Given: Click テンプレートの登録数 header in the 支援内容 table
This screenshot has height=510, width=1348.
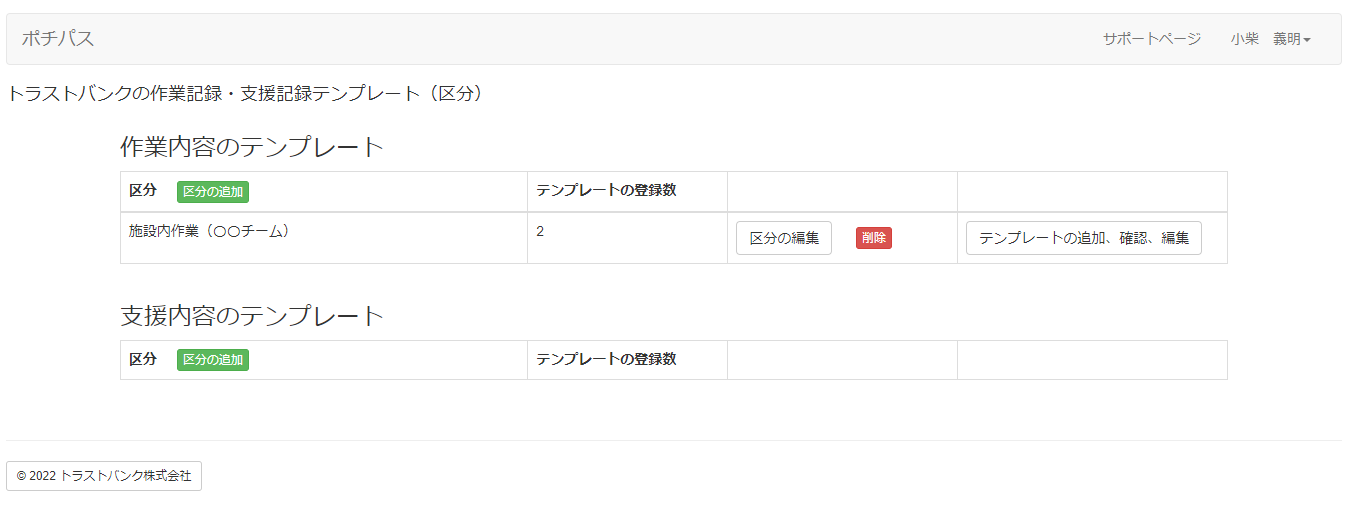Looking at the screenshot, I should 606,359.
